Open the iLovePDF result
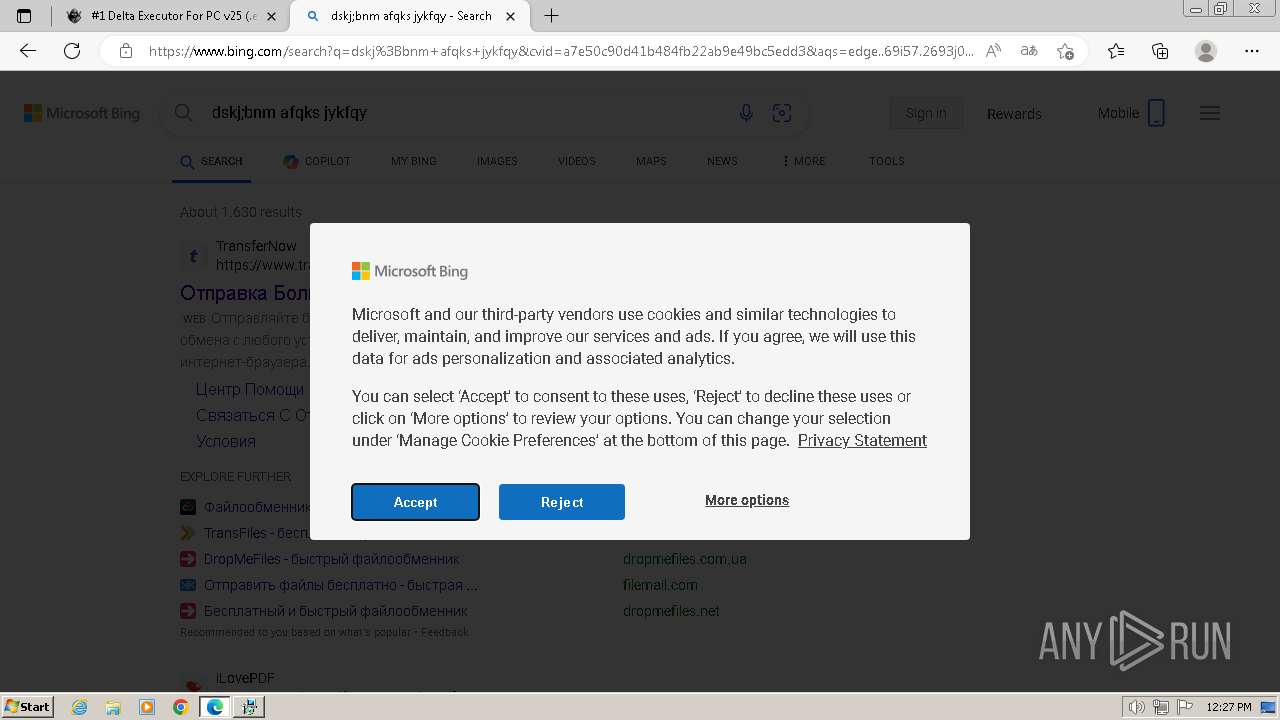 tap(245, 678)
